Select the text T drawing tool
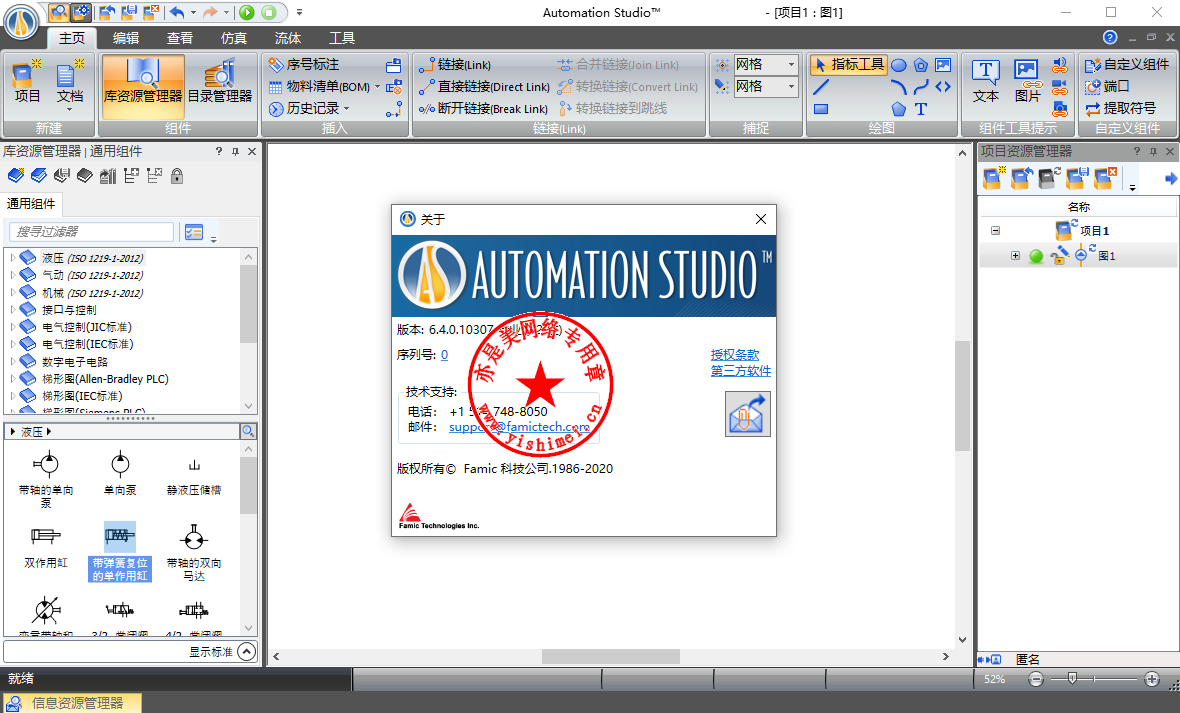This screenshot has height=713, width=1180. tap(920, 109)
